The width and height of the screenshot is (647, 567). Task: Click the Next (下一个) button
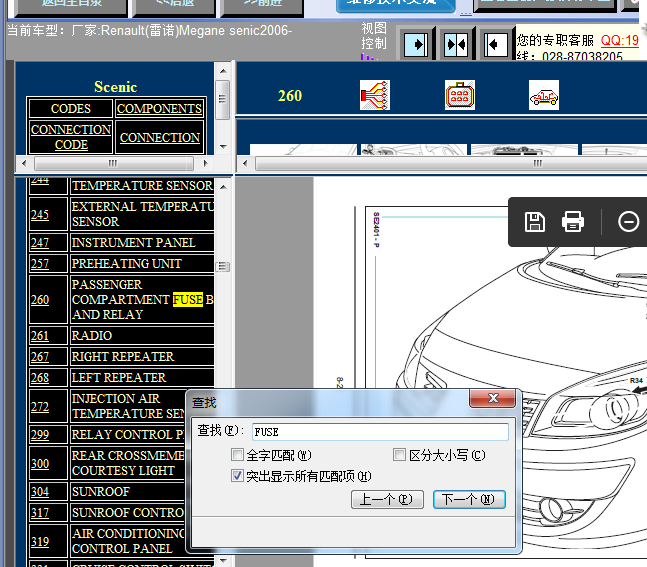click(469, 499)
